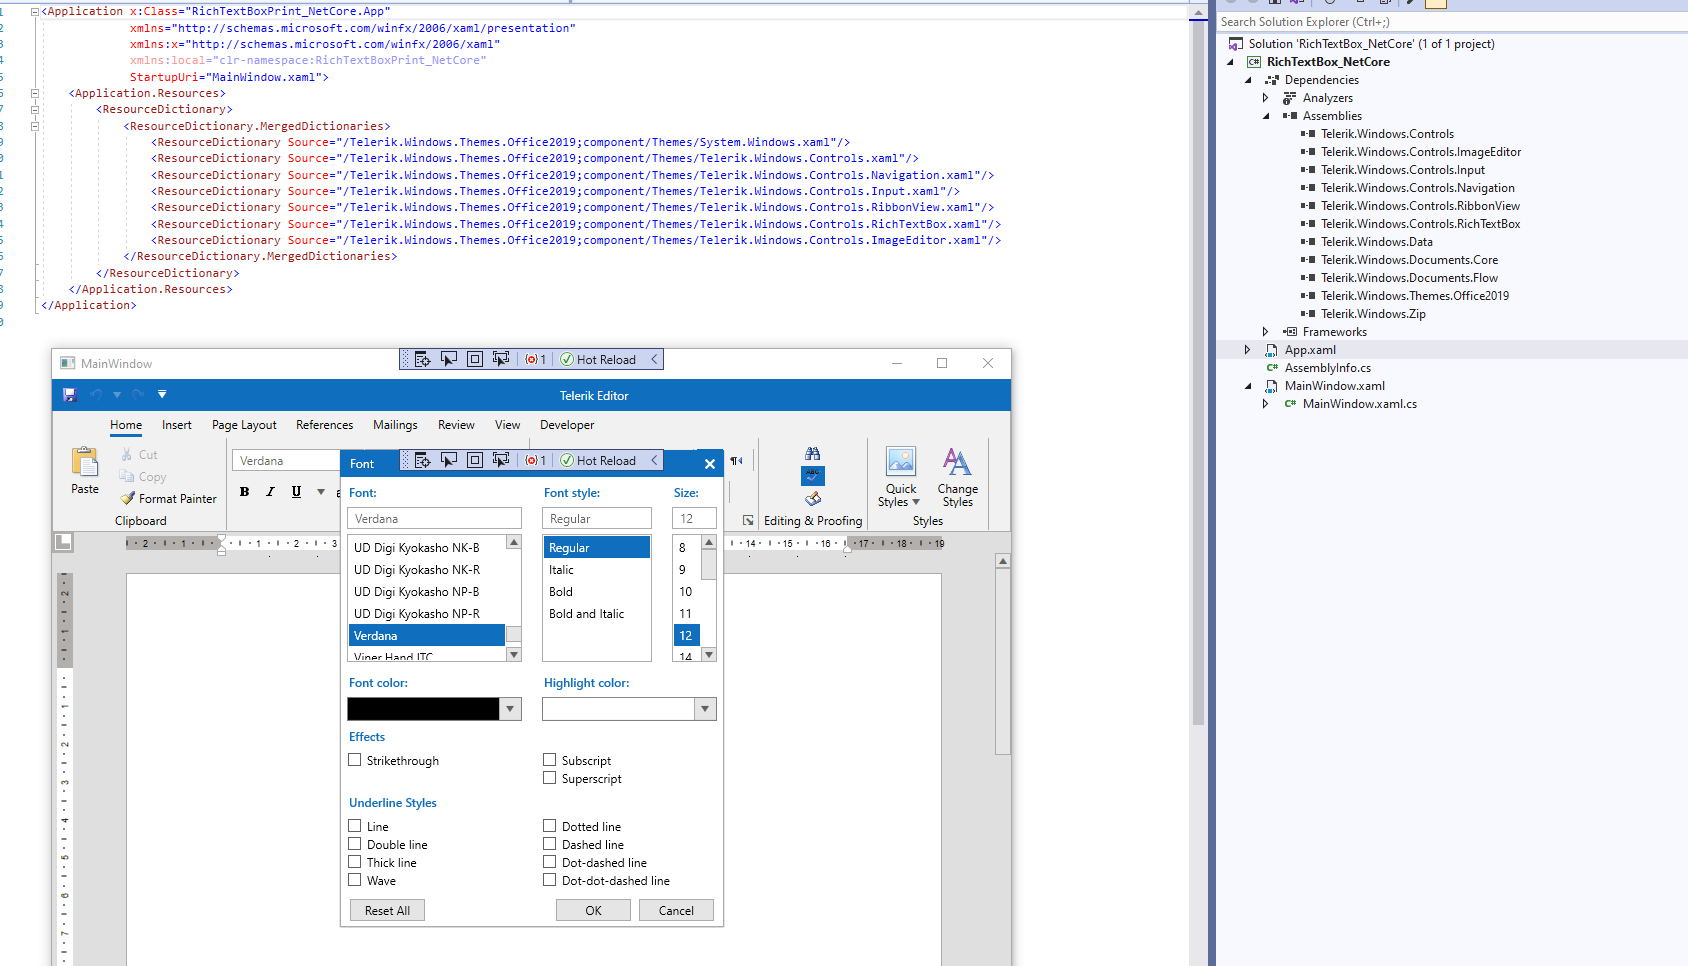Check the Superscript option
1688x966 pixels.
pos(549,778)
